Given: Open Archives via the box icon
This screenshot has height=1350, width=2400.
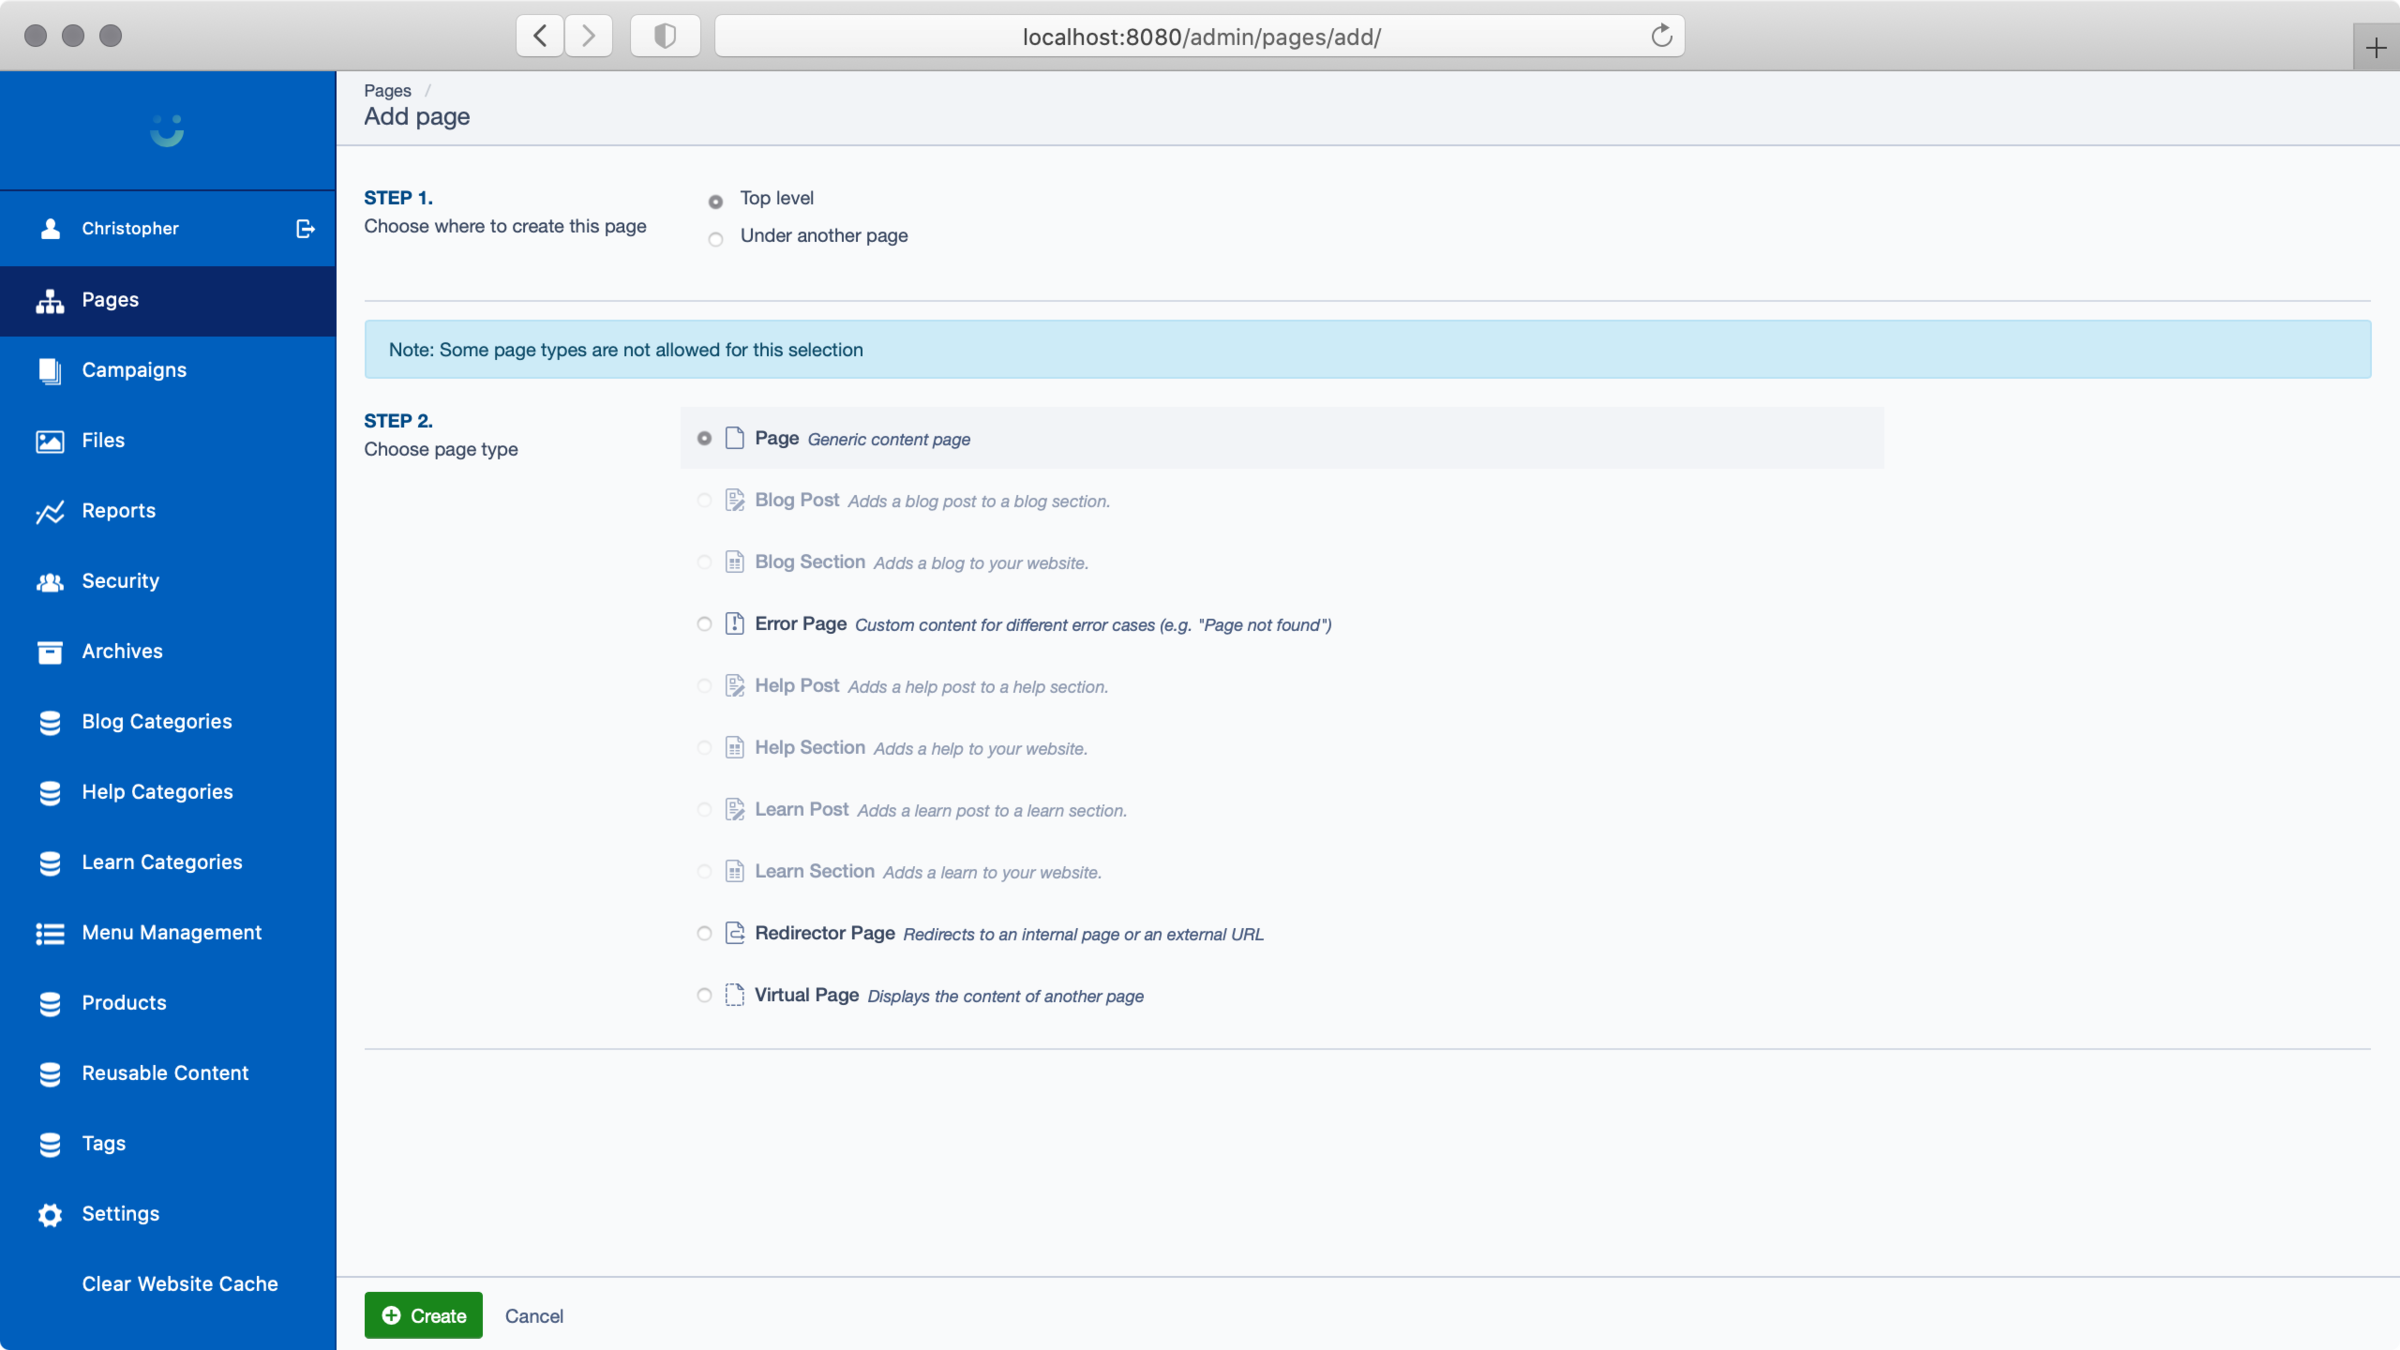Looking at the screenshot, I should click(50, 652).
